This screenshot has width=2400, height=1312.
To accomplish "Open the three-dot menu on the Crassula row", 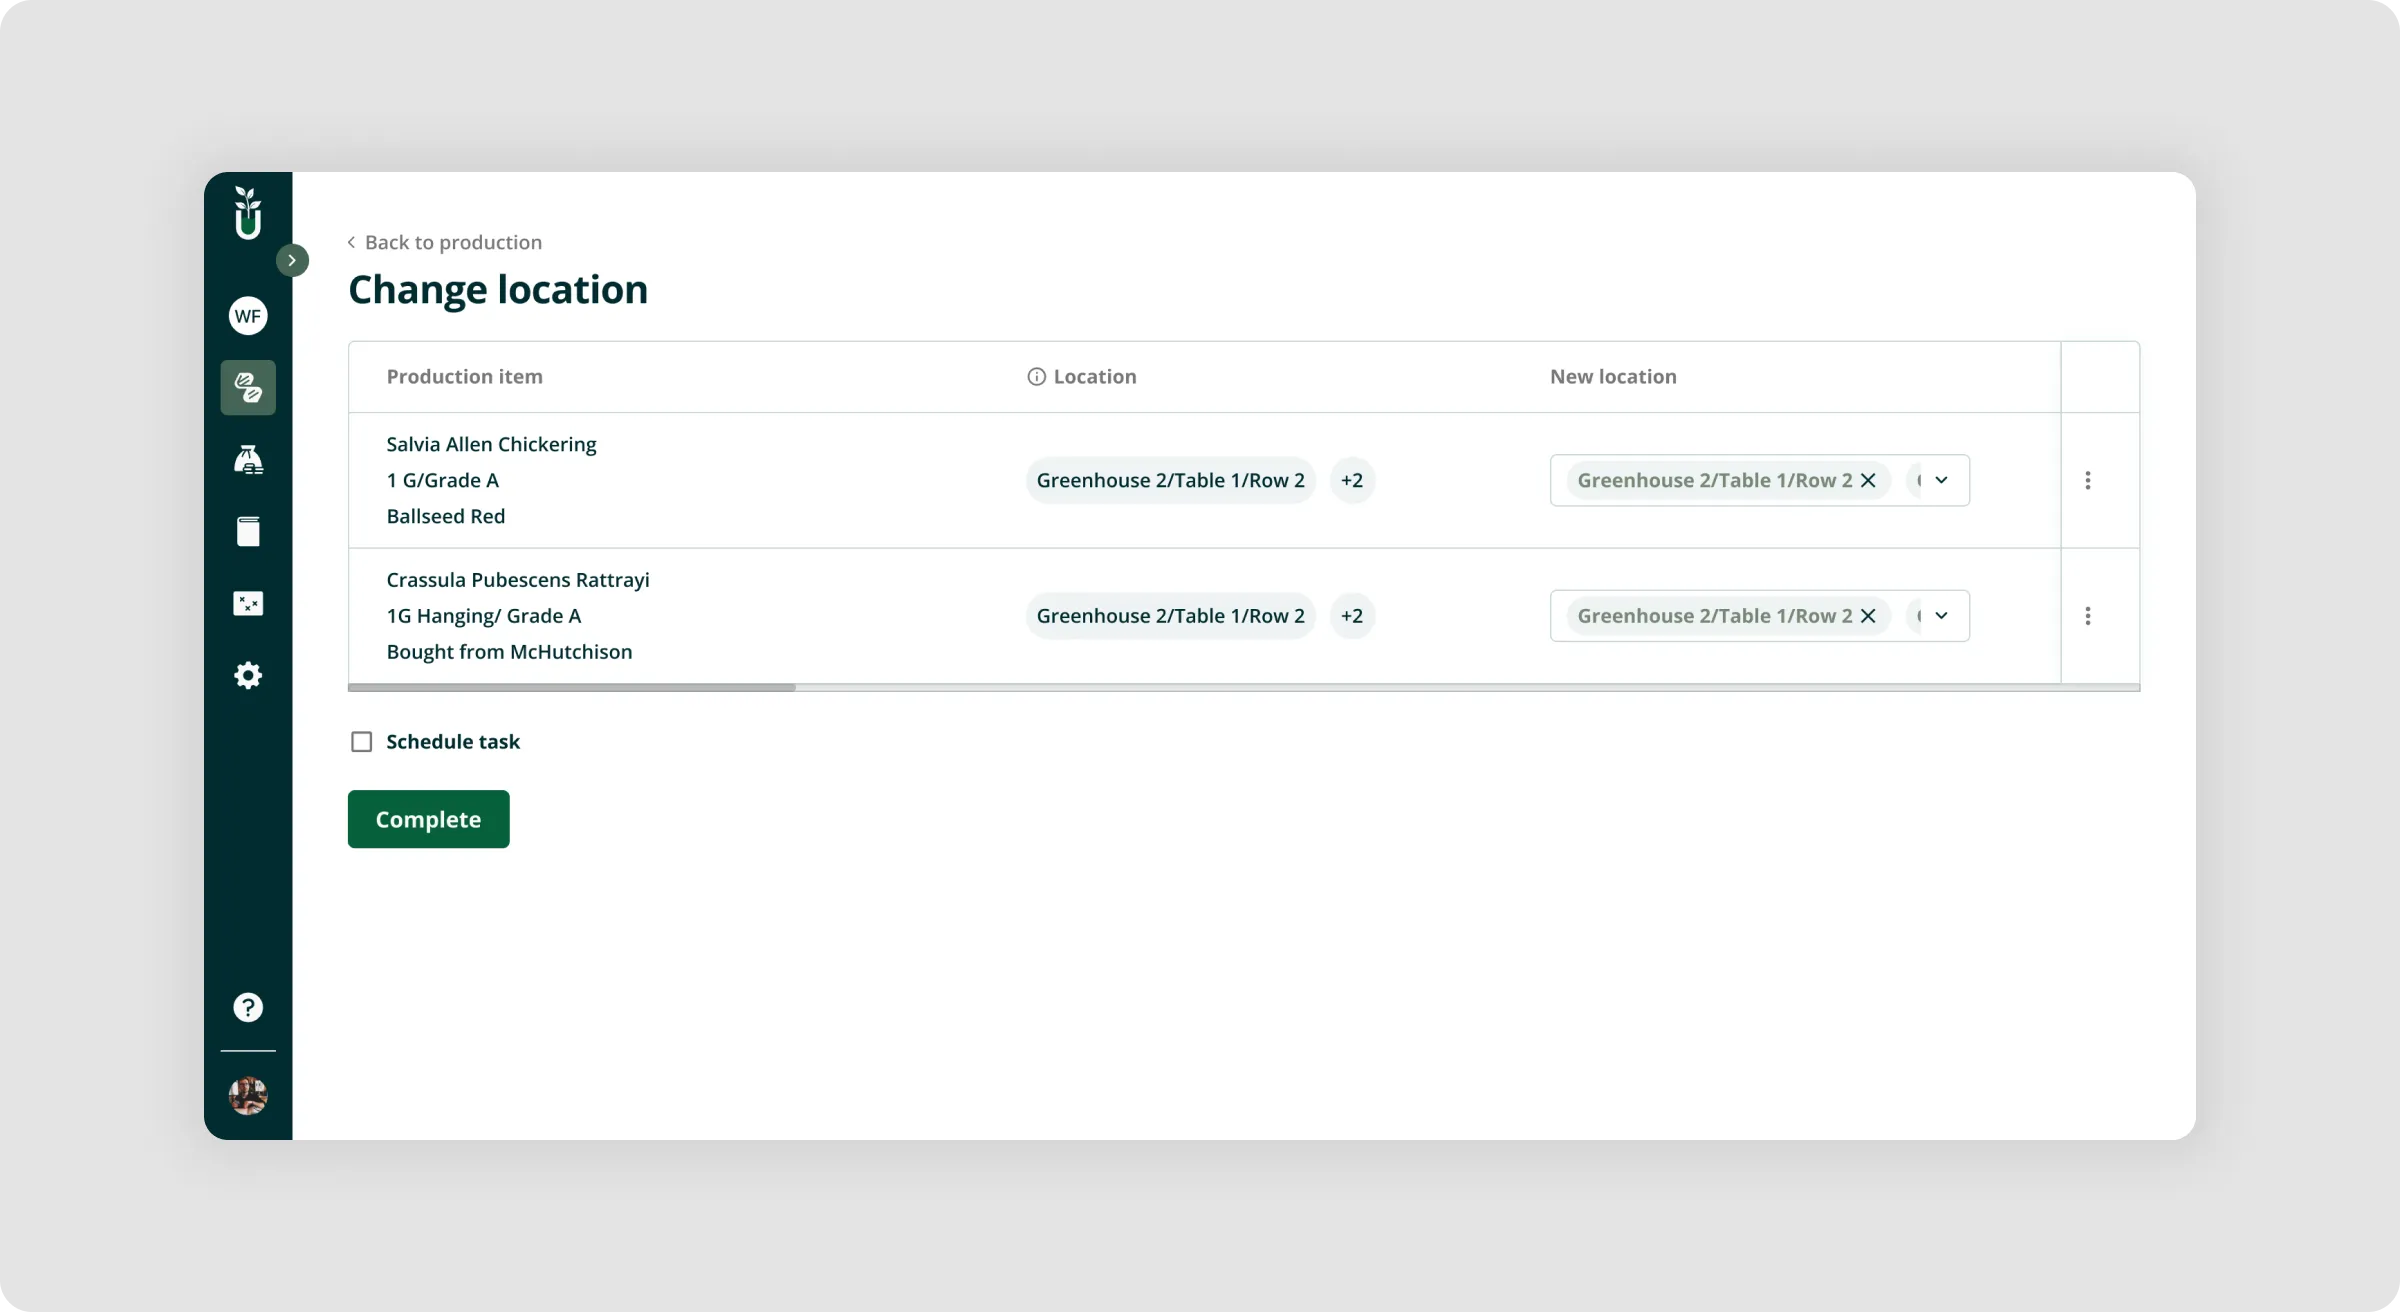I will [2088, 616].
